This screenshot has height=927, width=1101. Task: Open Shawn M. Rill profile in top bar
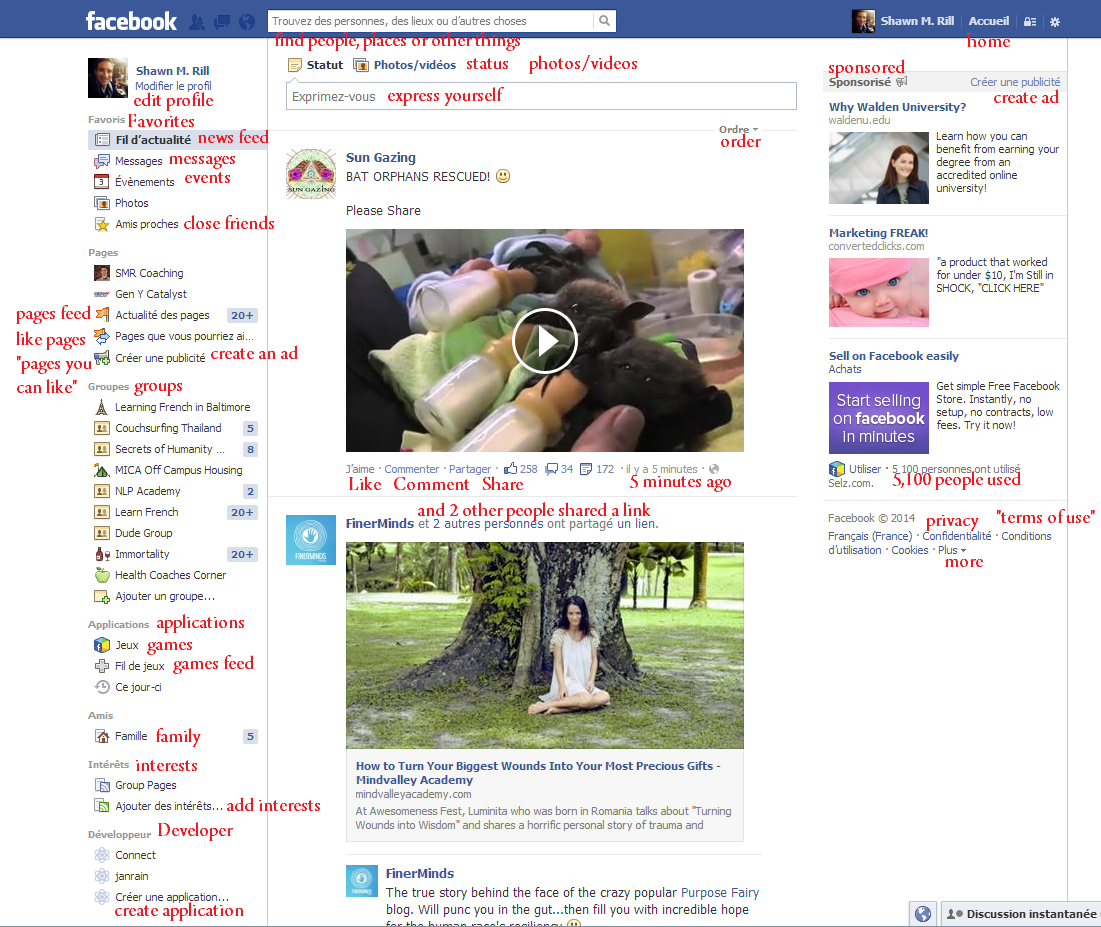click(903, 21)
